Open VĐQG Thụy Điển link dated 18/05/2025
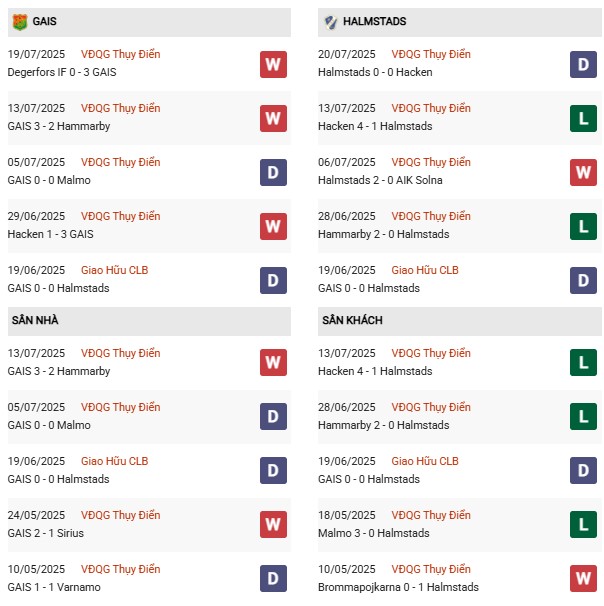Viewport: 604px width, 606px height. pyautogui.click(x=431, y=515)
